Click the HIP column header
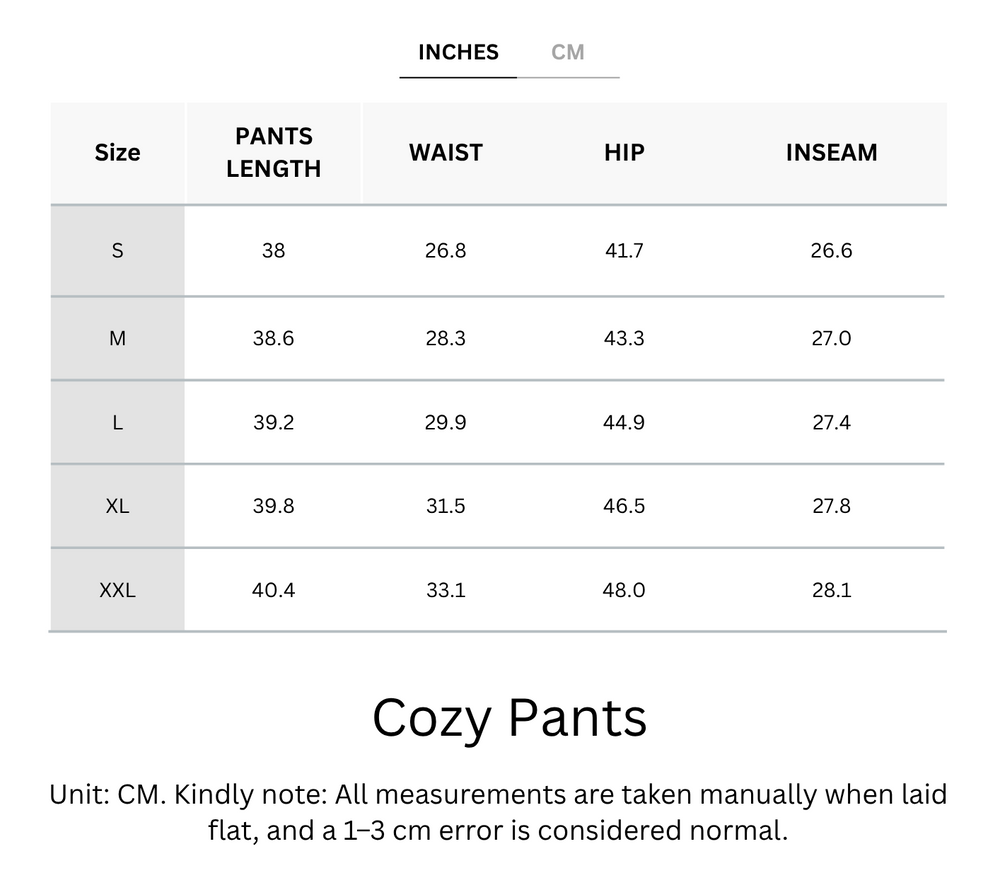 (624, 153)
